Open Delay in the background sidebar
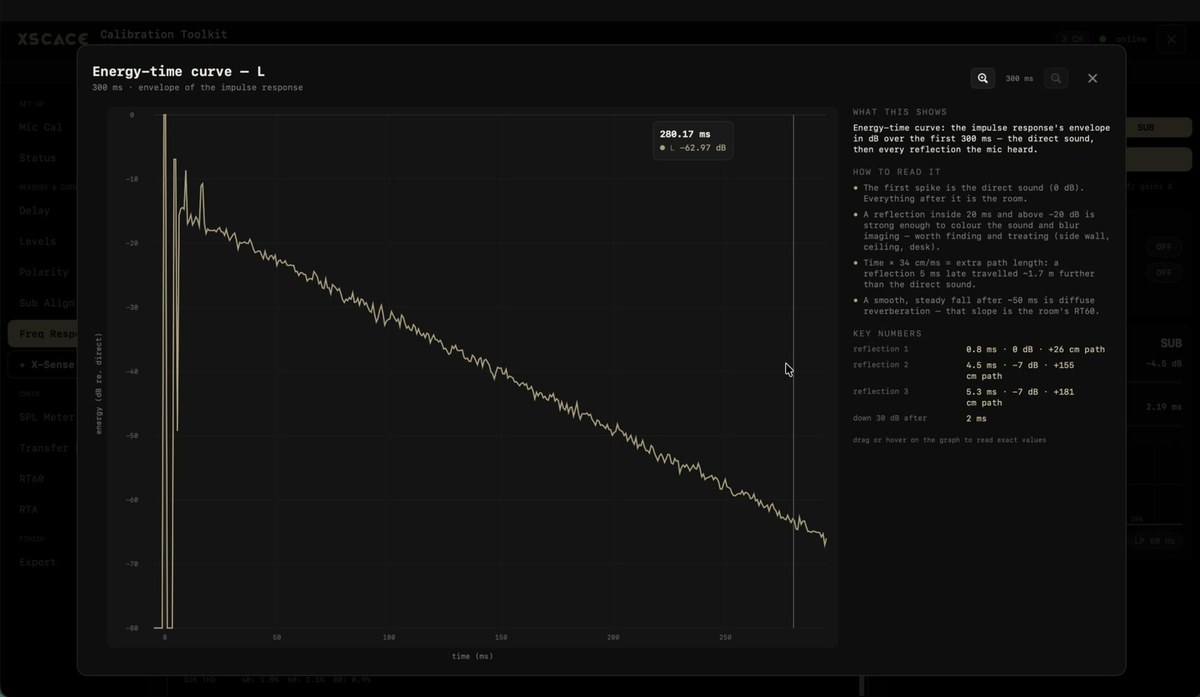 click(35, 211)
